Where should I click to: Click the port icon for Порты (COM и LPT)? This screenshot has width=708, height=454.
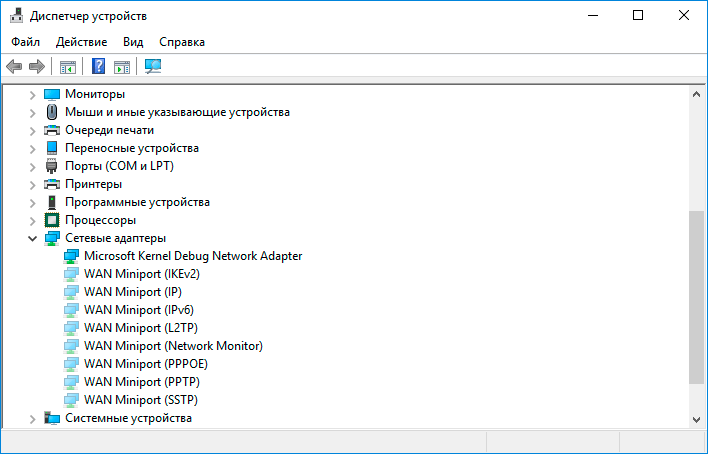pos(52,166)
